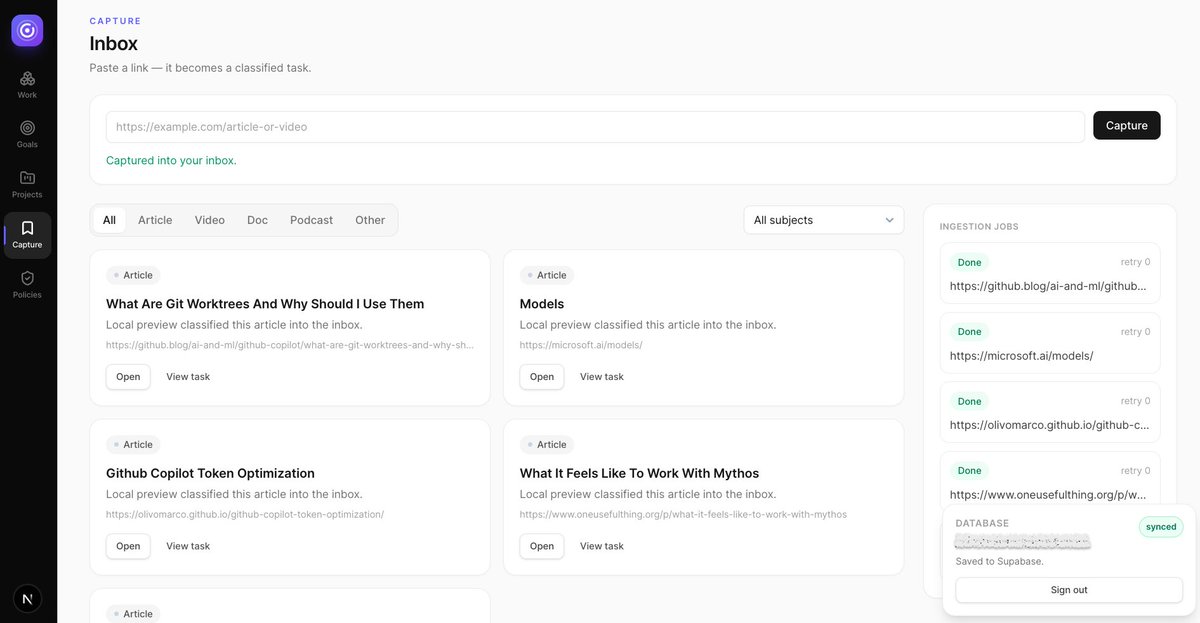
Task: Filter inbox by Article tab
Action: [155, 220]
